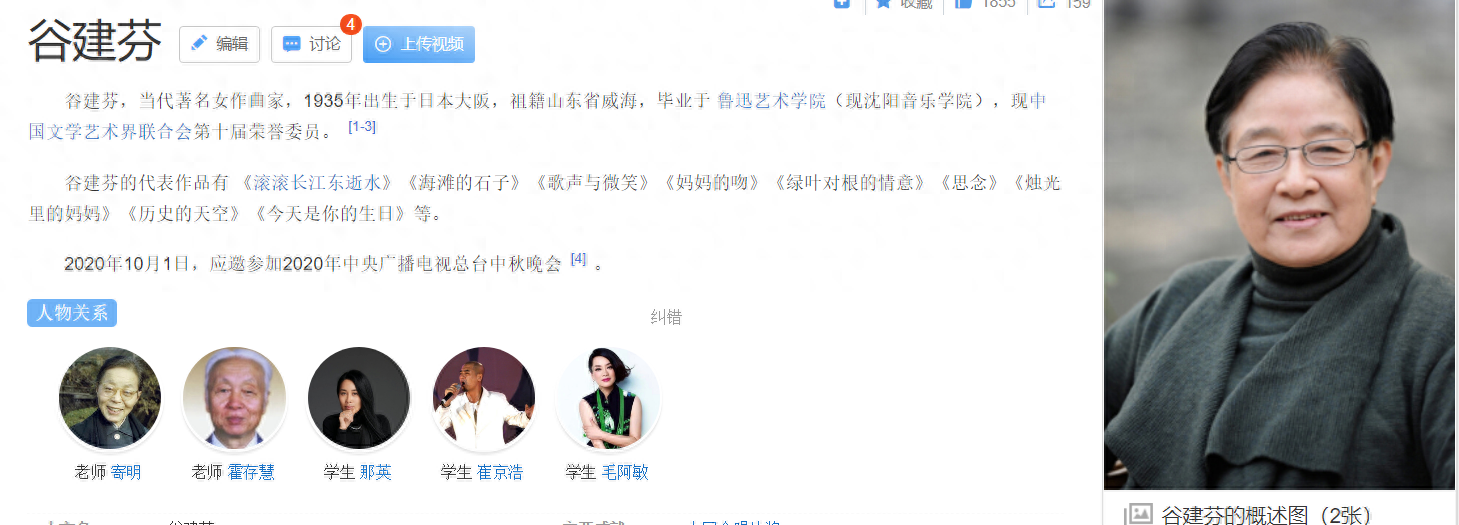Click the 纠错 error correction link

point(666,317)
